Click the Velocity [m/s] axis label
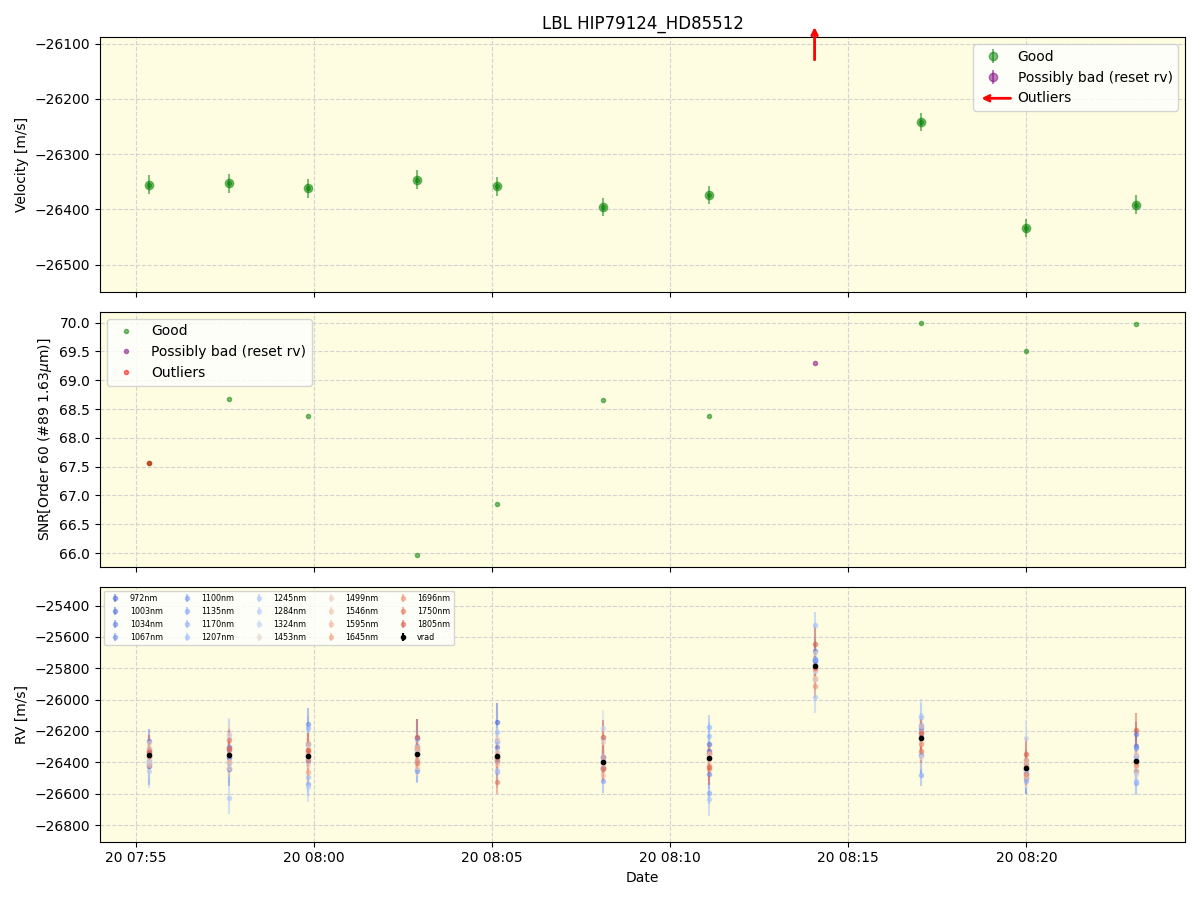 click(x=21, y=165)
